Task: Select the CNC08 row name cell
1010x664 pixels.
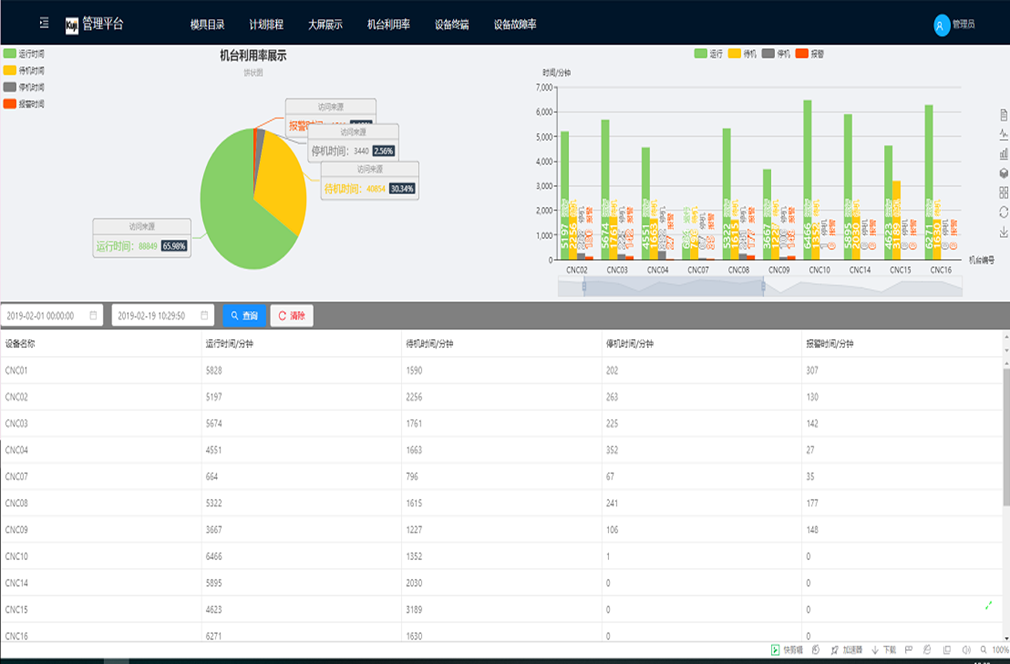Action: [x=101, y=503]
